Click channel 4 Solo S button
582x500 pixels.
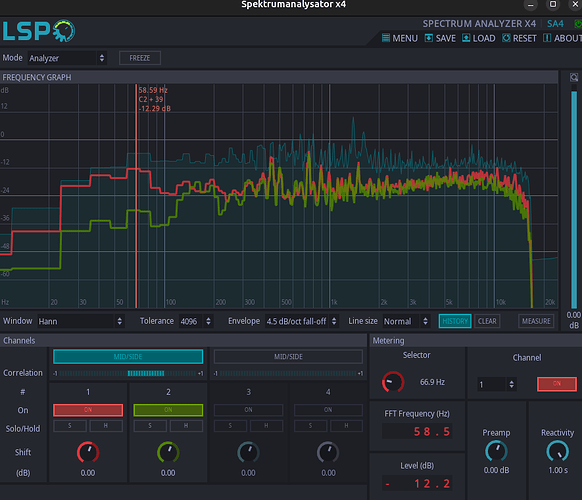[310, 426]
